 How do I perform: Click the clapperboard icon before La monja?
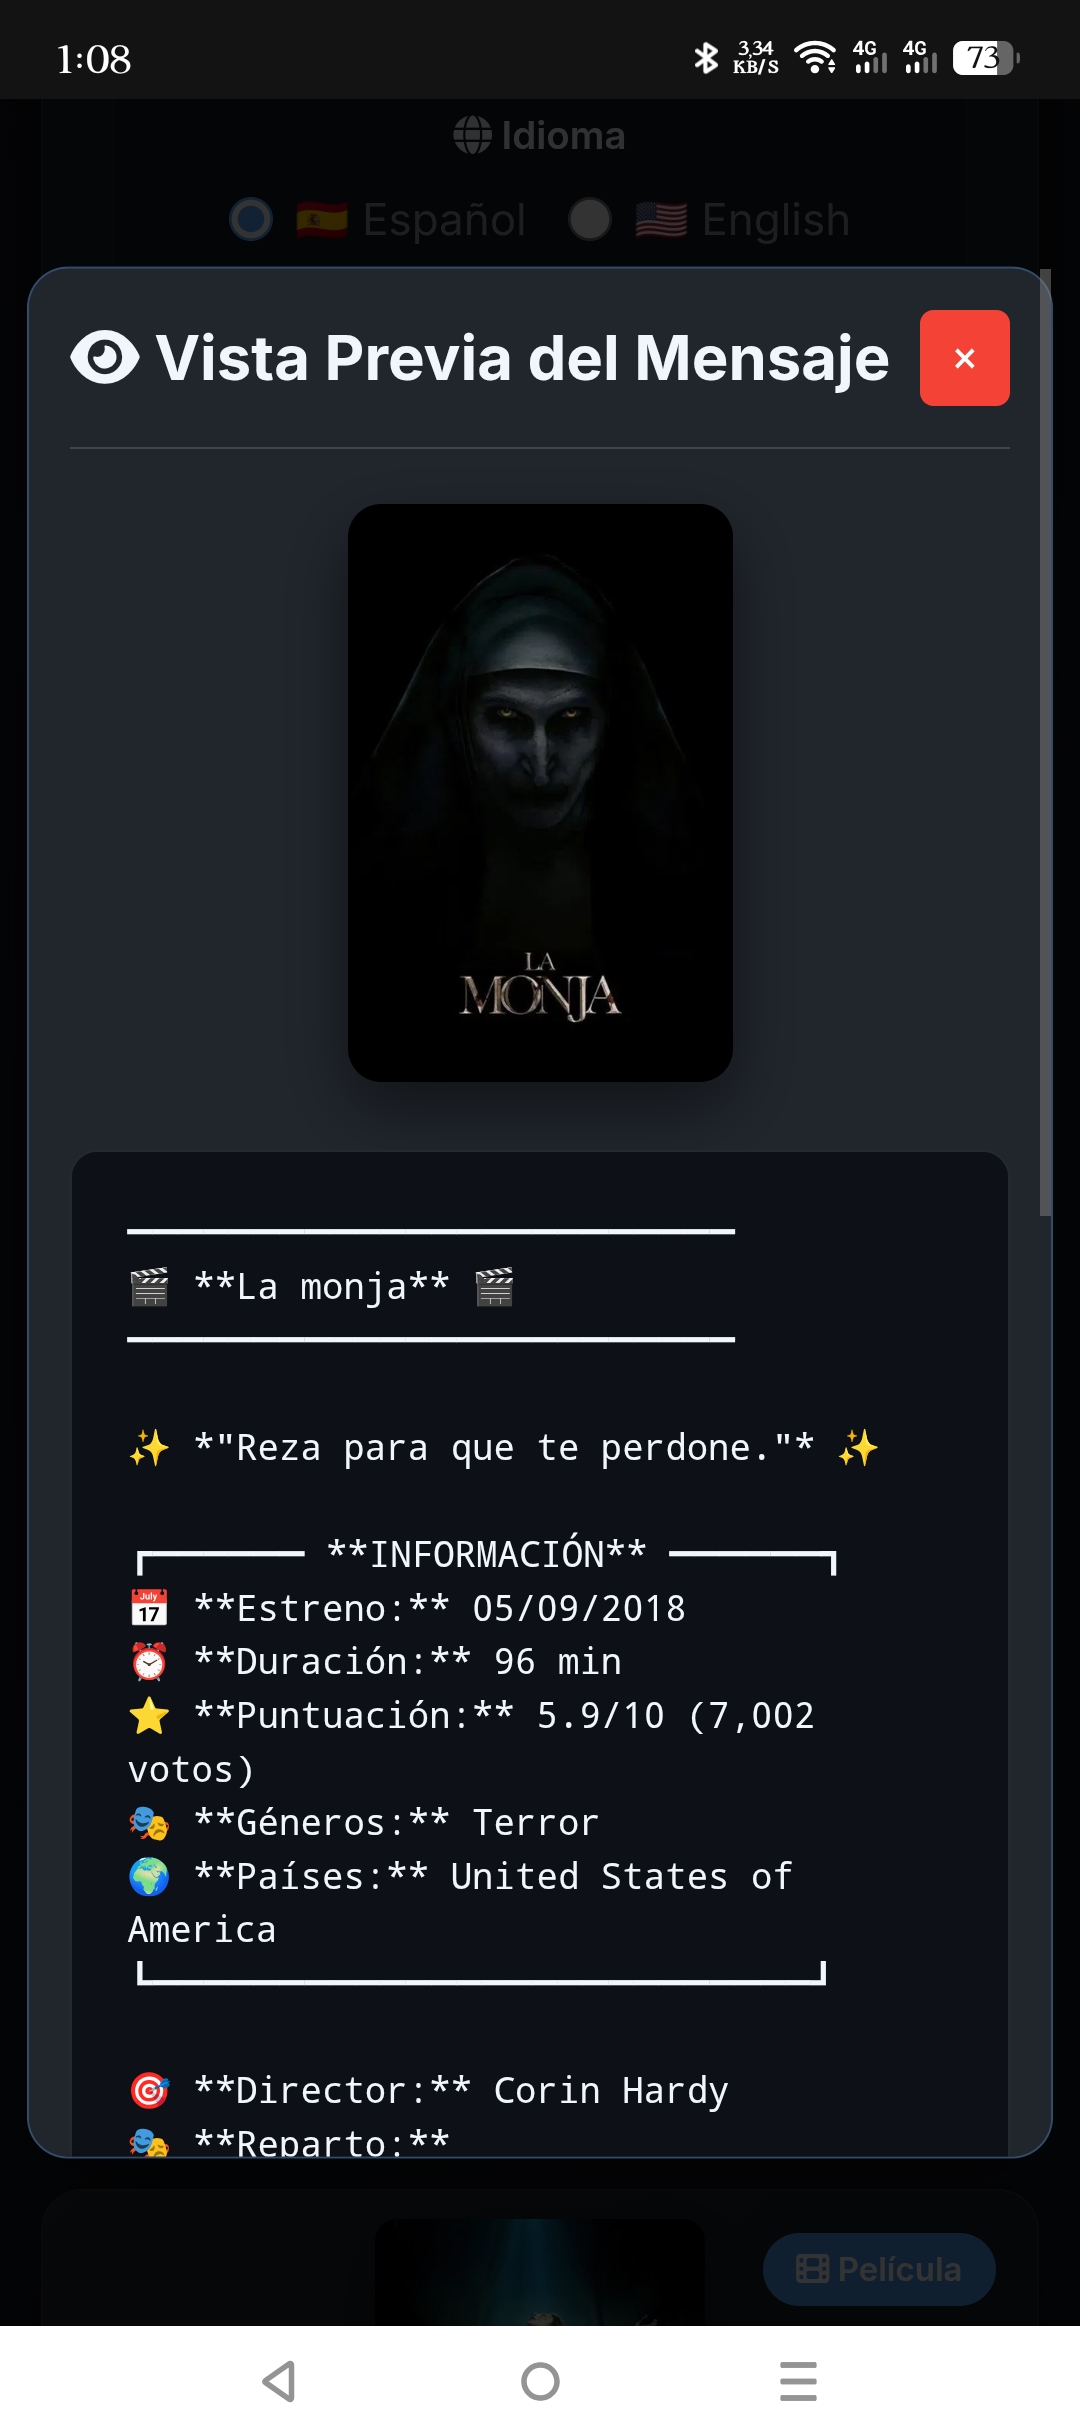pos(149,1286)
